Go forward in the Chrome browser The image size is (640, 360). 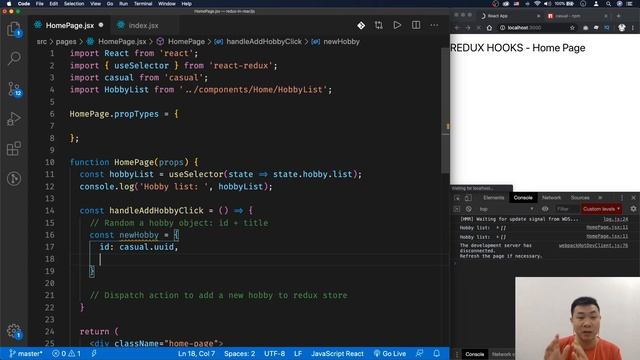pos(468,28)
